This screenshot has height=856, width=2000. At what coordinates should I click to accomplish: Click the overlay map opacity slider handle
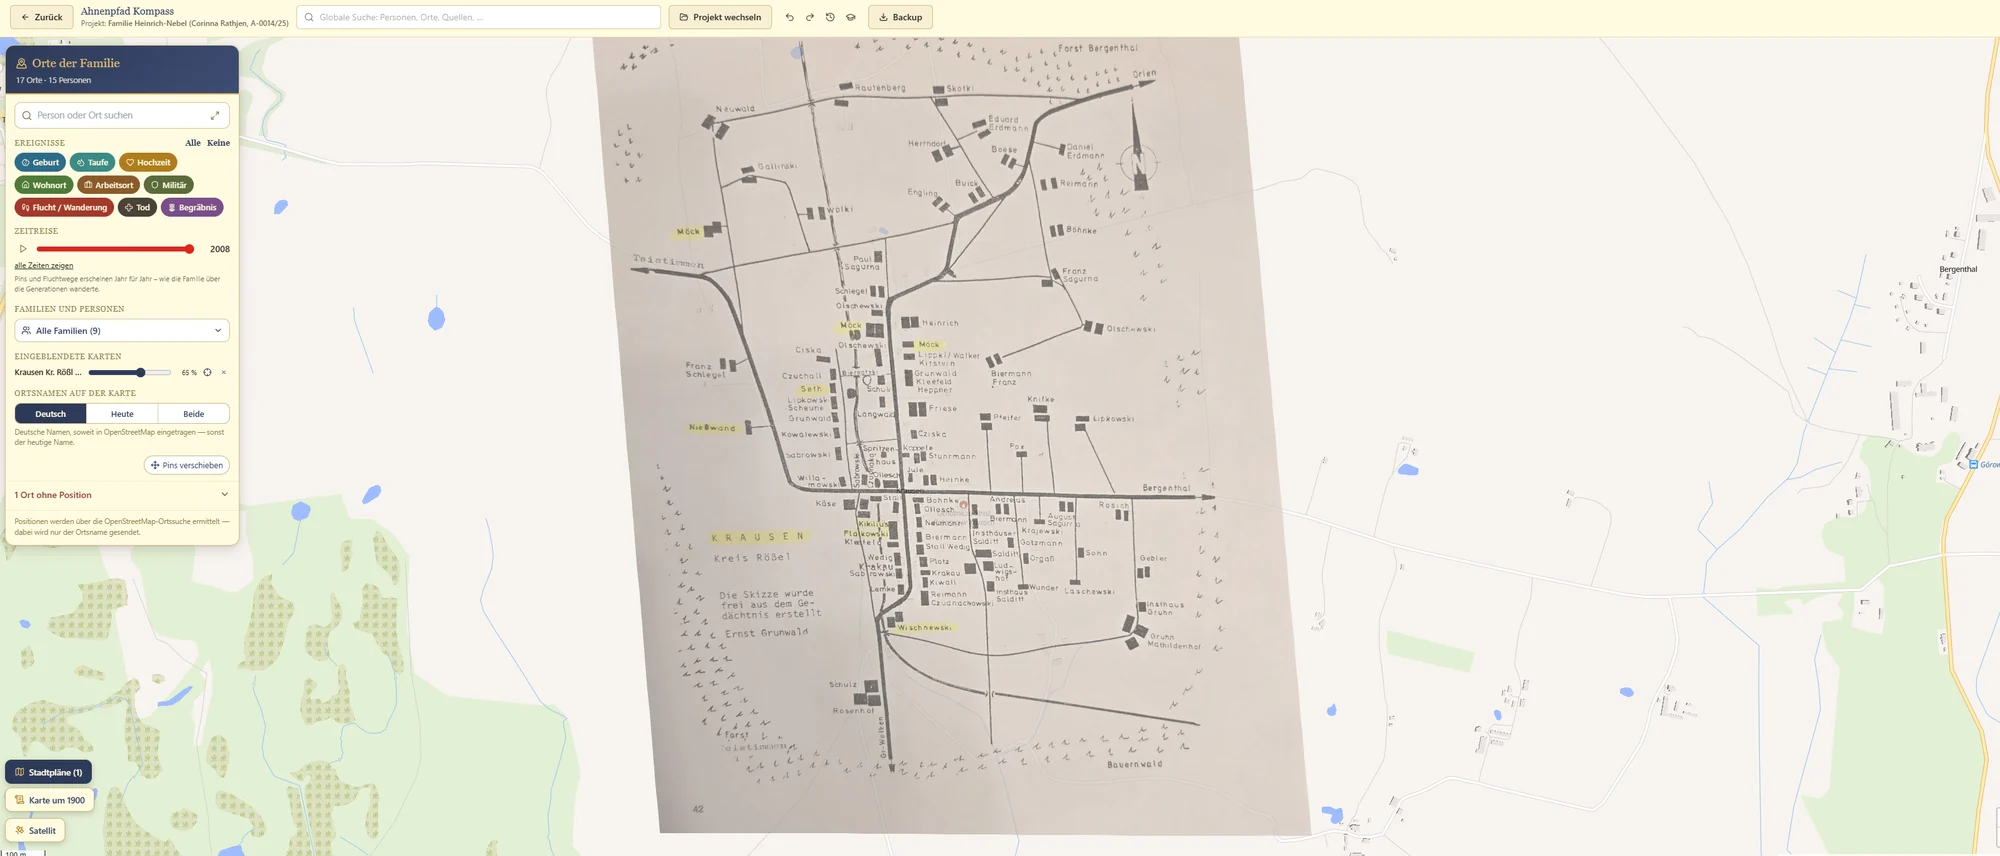pos(141,372)
